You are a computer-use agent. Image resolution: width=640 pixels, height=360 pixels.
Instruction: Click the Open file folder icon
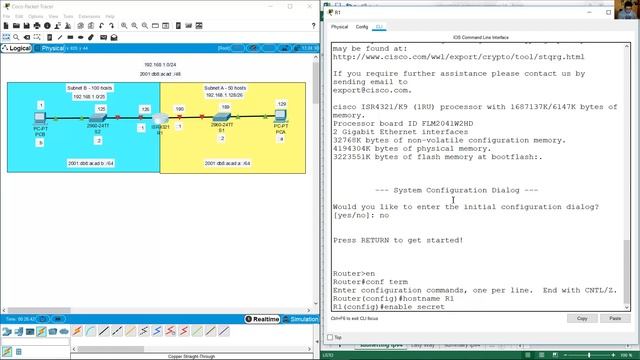[x=16, y=26]
